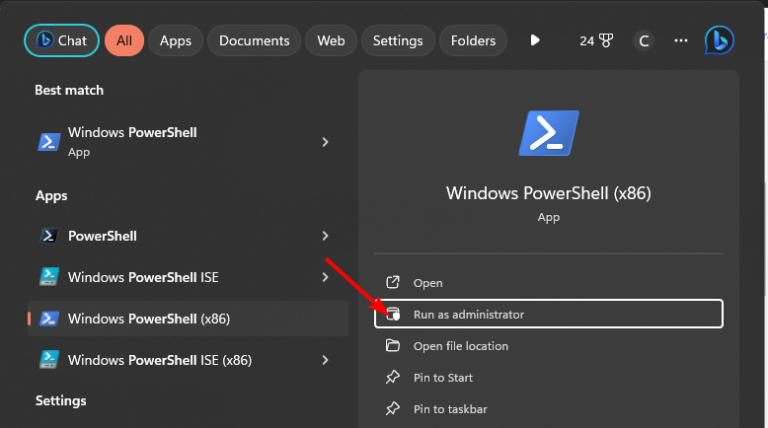This screenshot has height=428, width=768.
Task: Switch to the Documents filter tab
Action: click(254, 40)
